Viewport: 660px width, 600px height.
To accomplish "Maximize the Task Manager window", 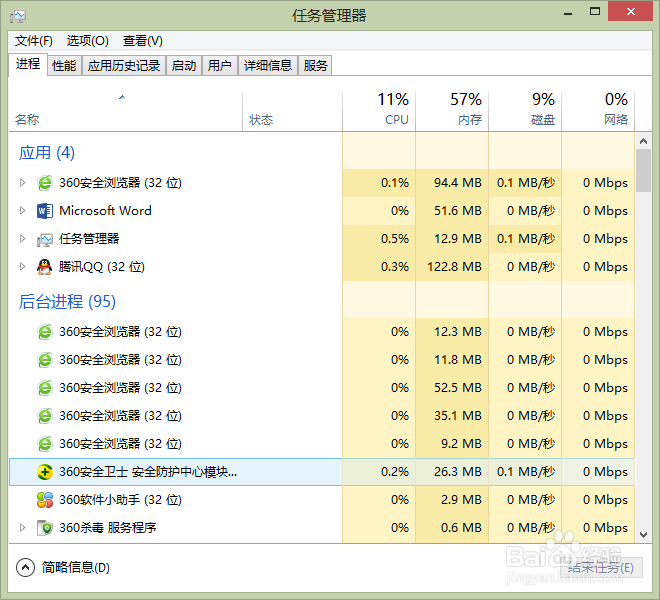I will point(595,12).
